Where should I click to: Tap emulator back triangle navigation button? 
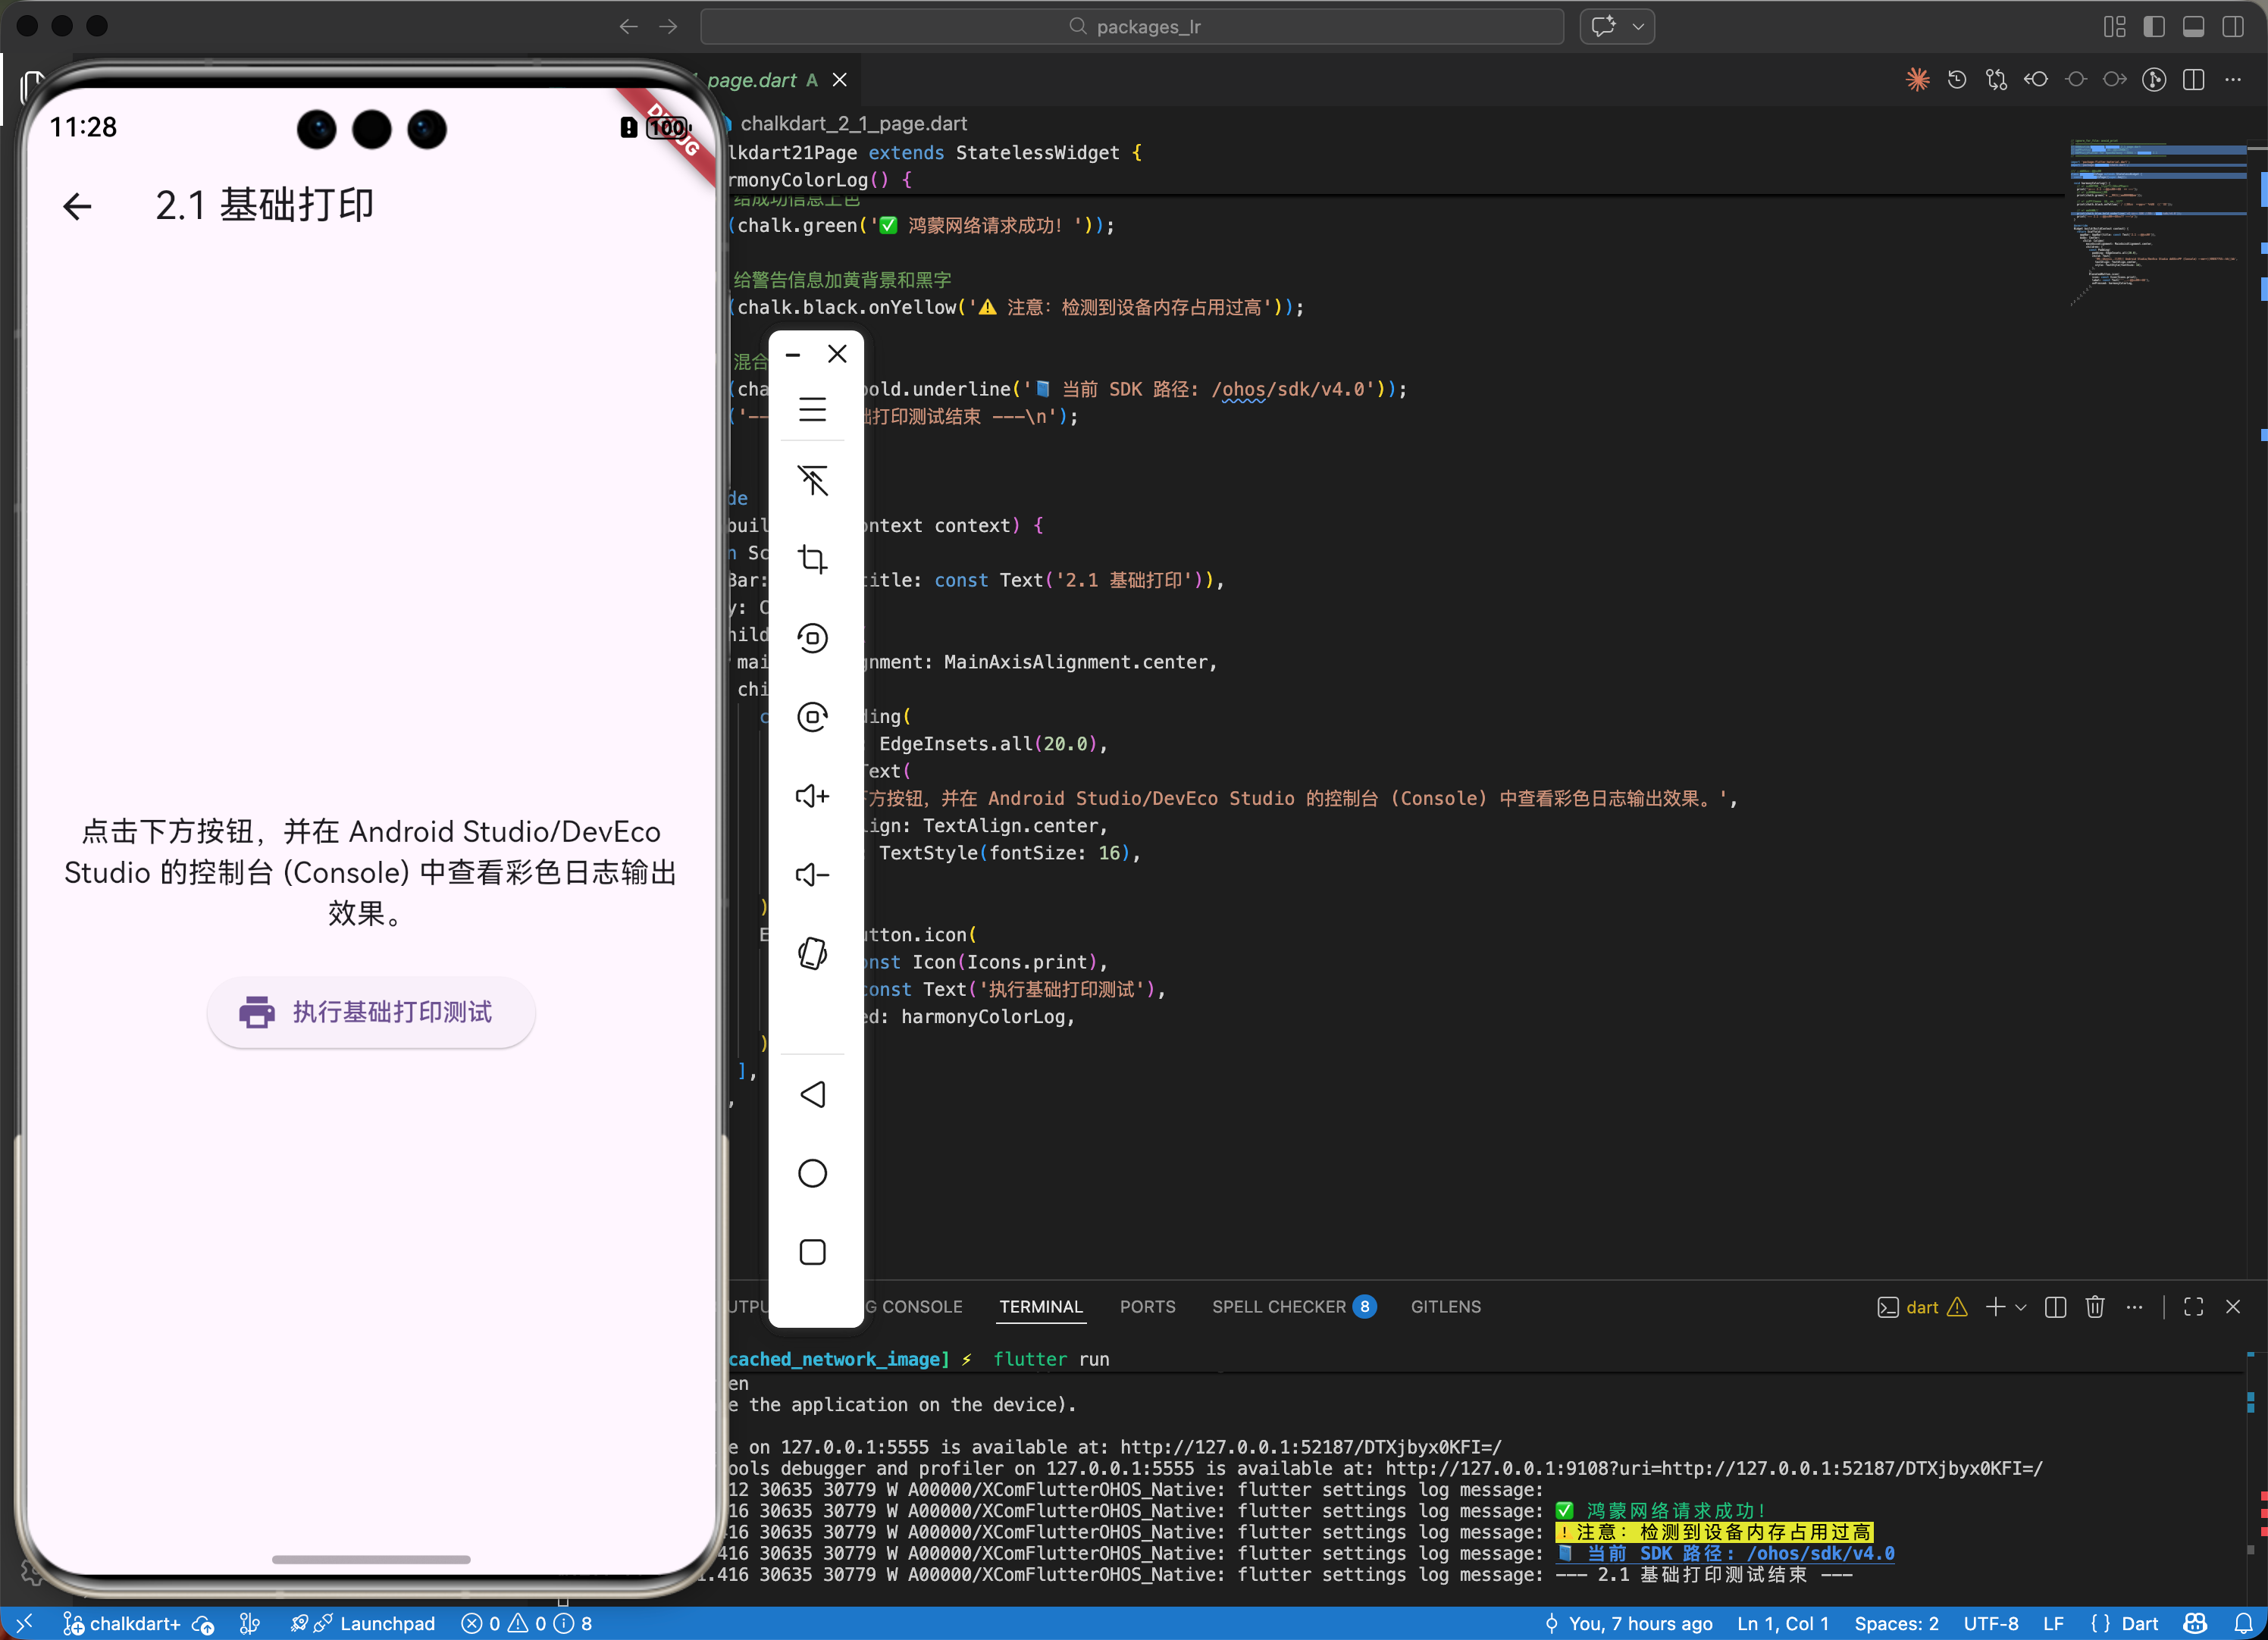(812, 1094)
